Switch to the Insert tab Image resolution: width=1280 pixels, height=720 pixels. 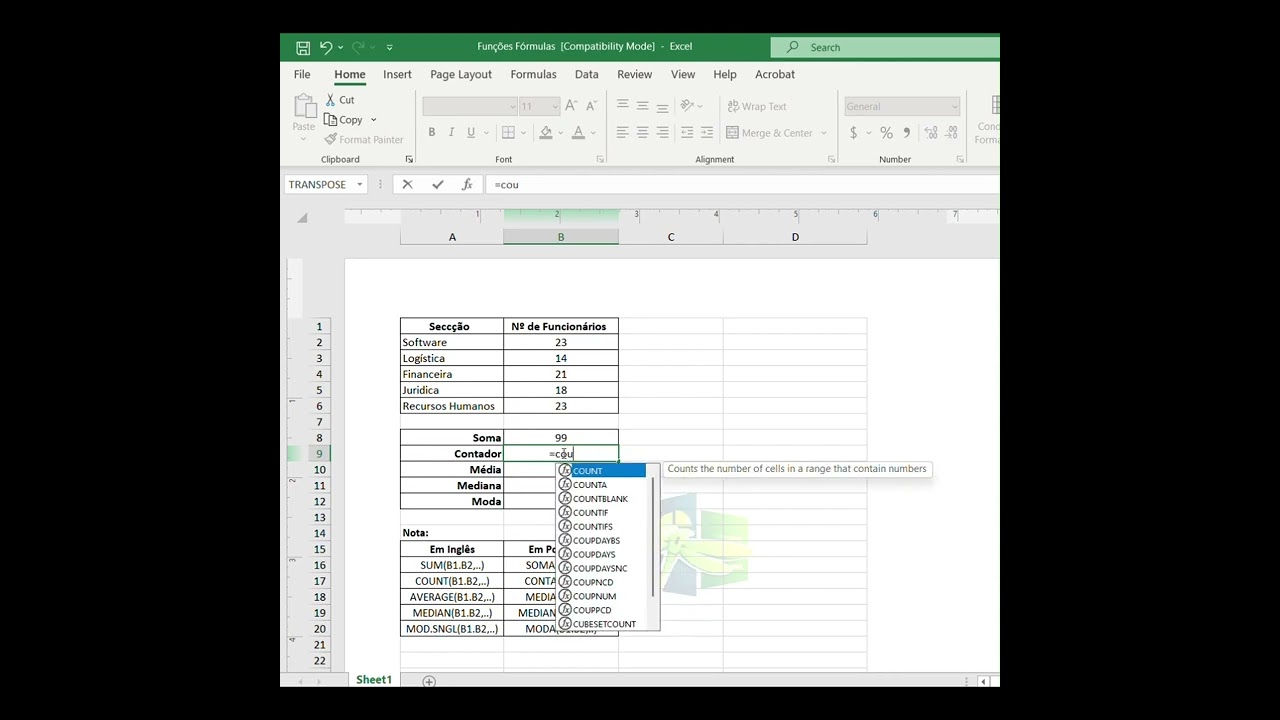pyautogui.click(x=397, y=75)
